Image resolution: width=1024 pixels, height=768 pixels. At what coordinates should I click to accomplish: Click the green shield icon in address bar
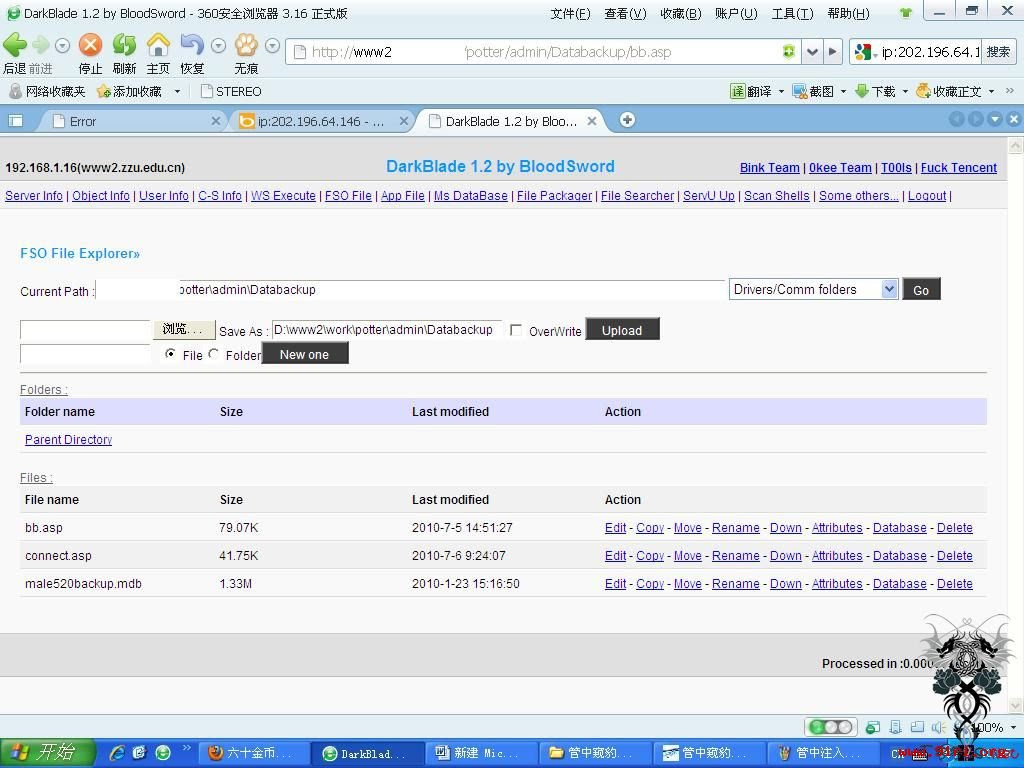click(789, 52)
